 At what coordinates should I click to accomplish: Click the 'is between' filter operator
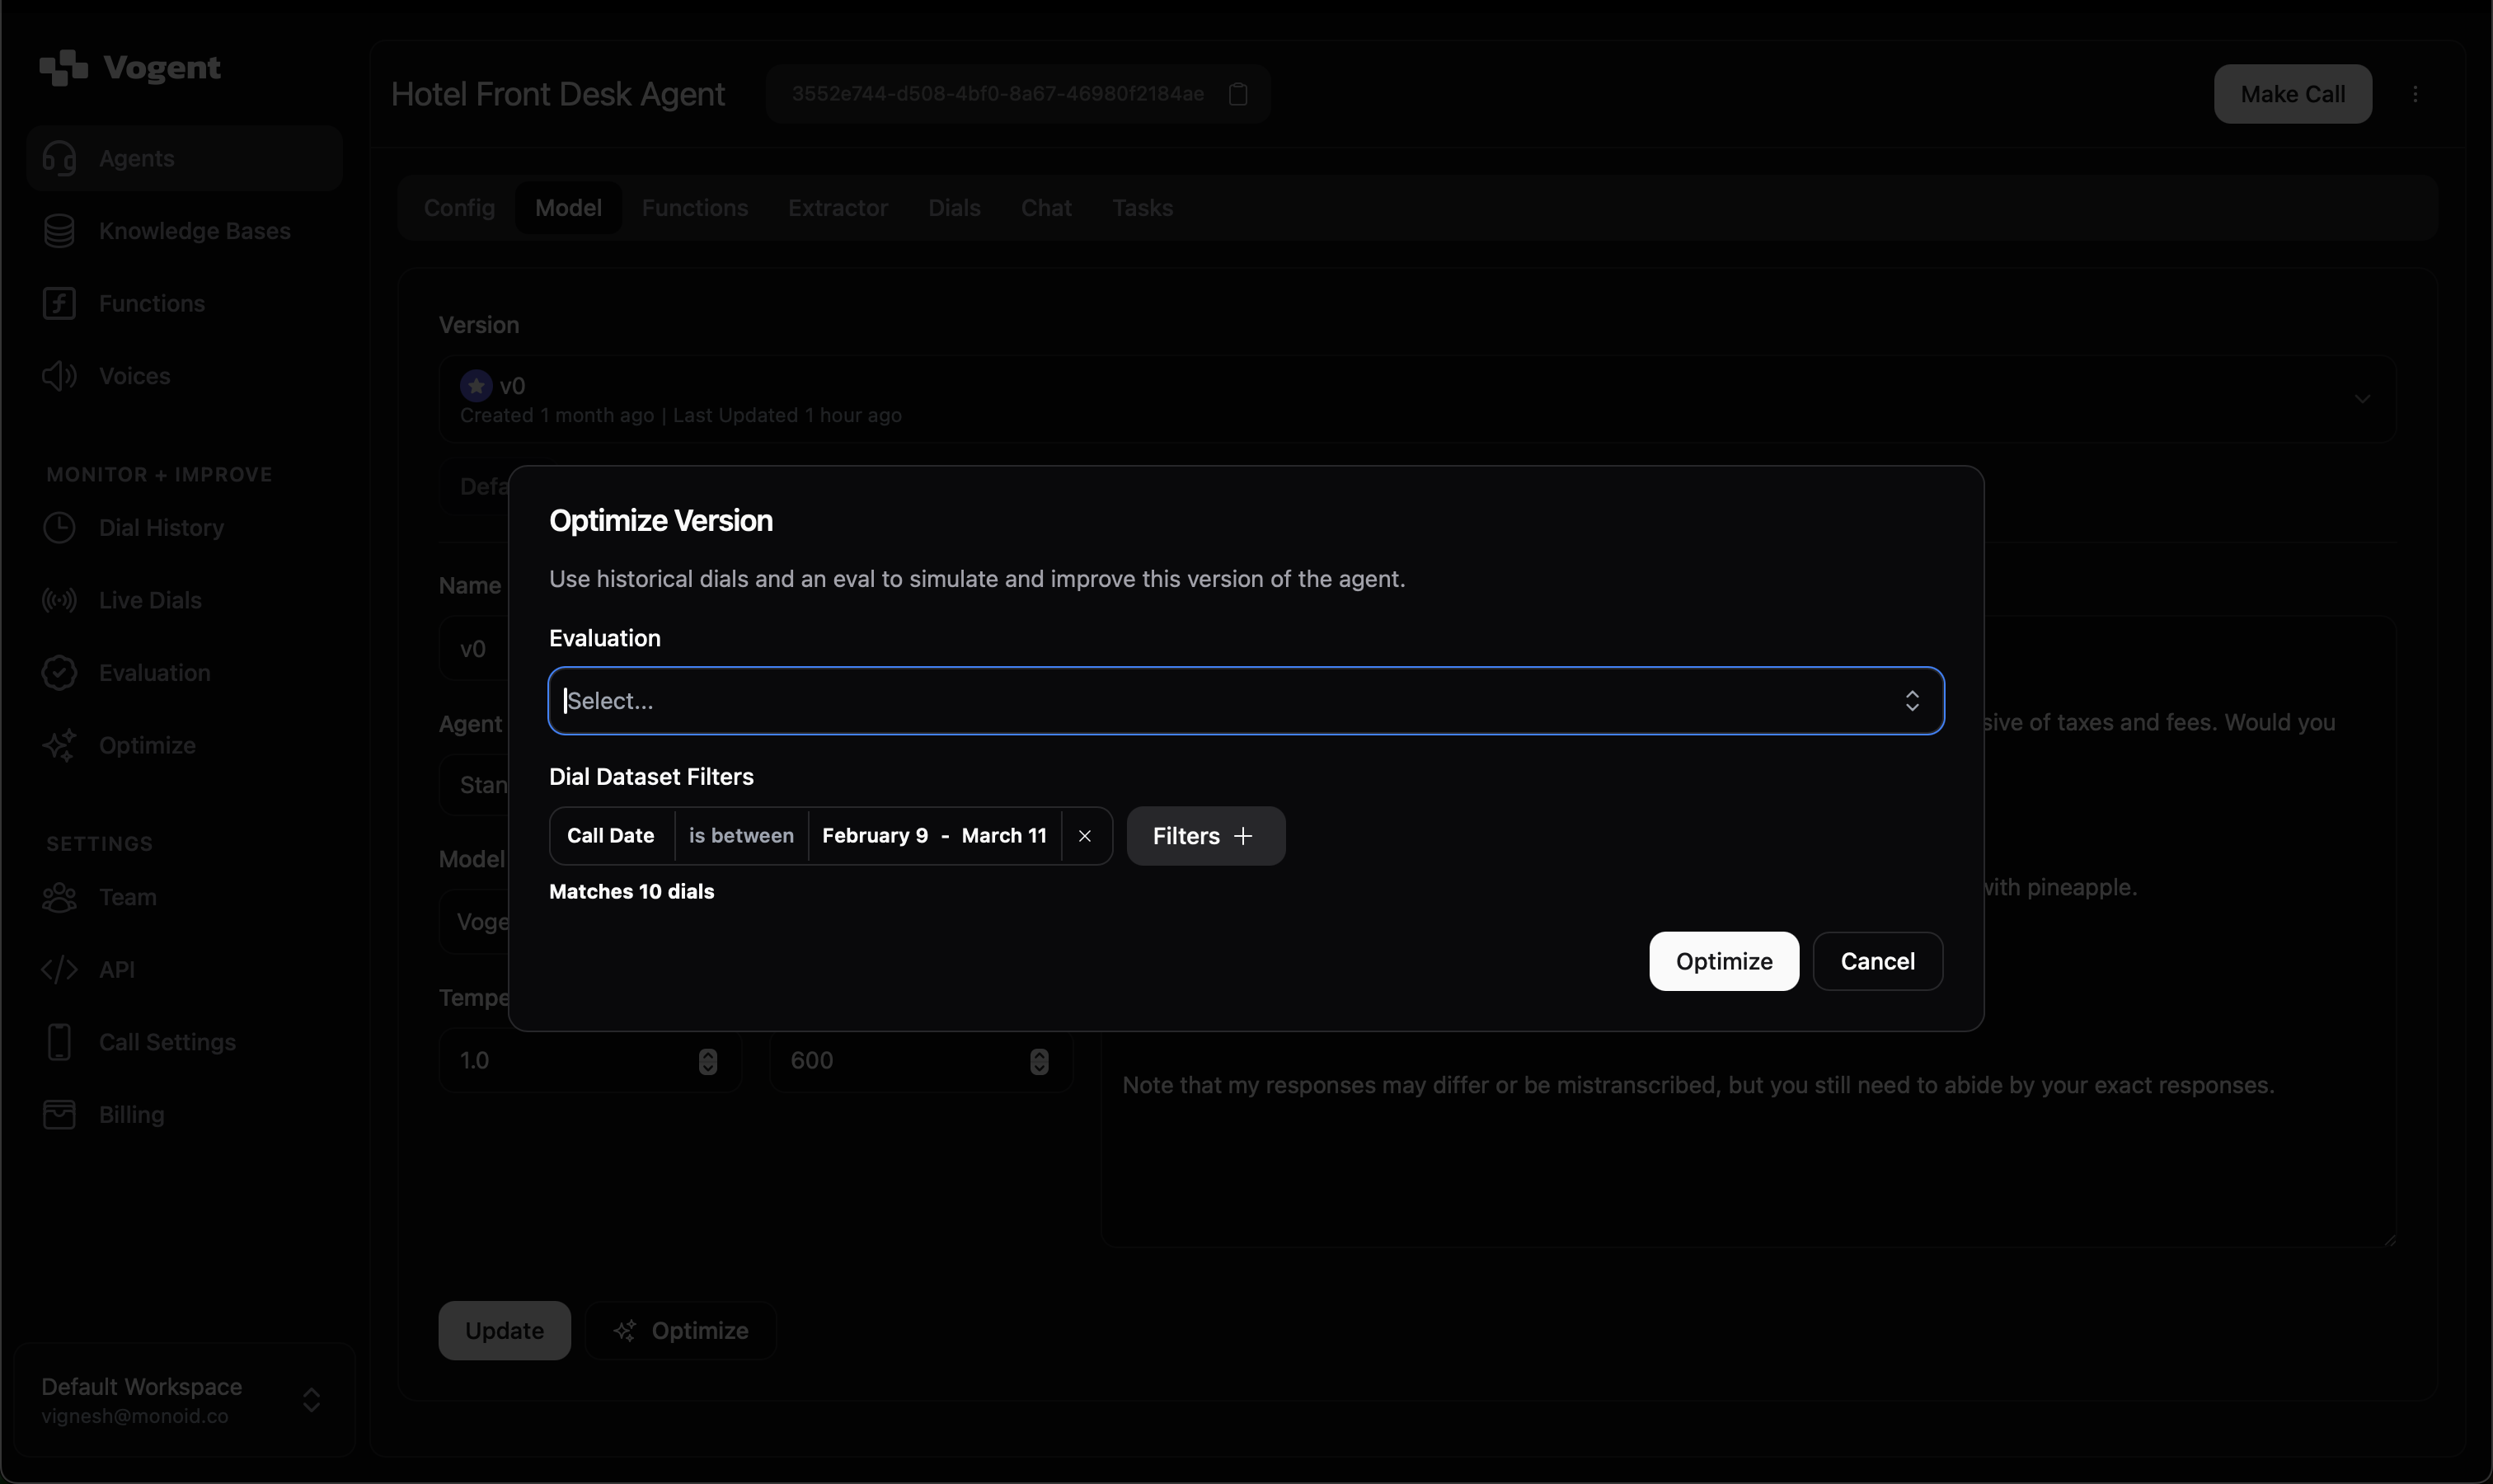[740, 836]
